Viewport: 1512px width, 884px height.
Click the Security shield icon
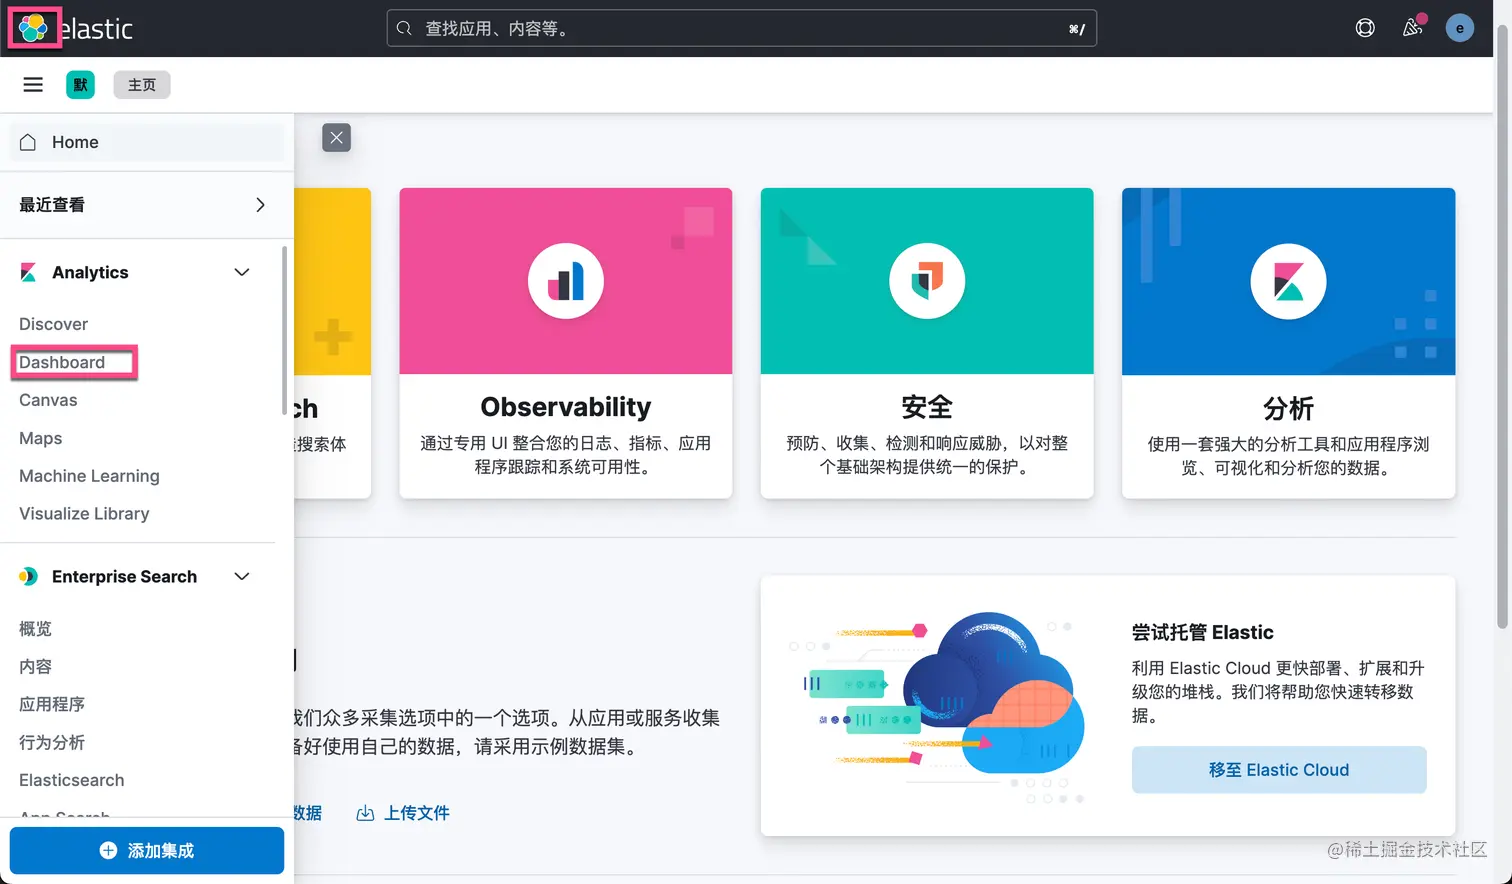(927, 281)
